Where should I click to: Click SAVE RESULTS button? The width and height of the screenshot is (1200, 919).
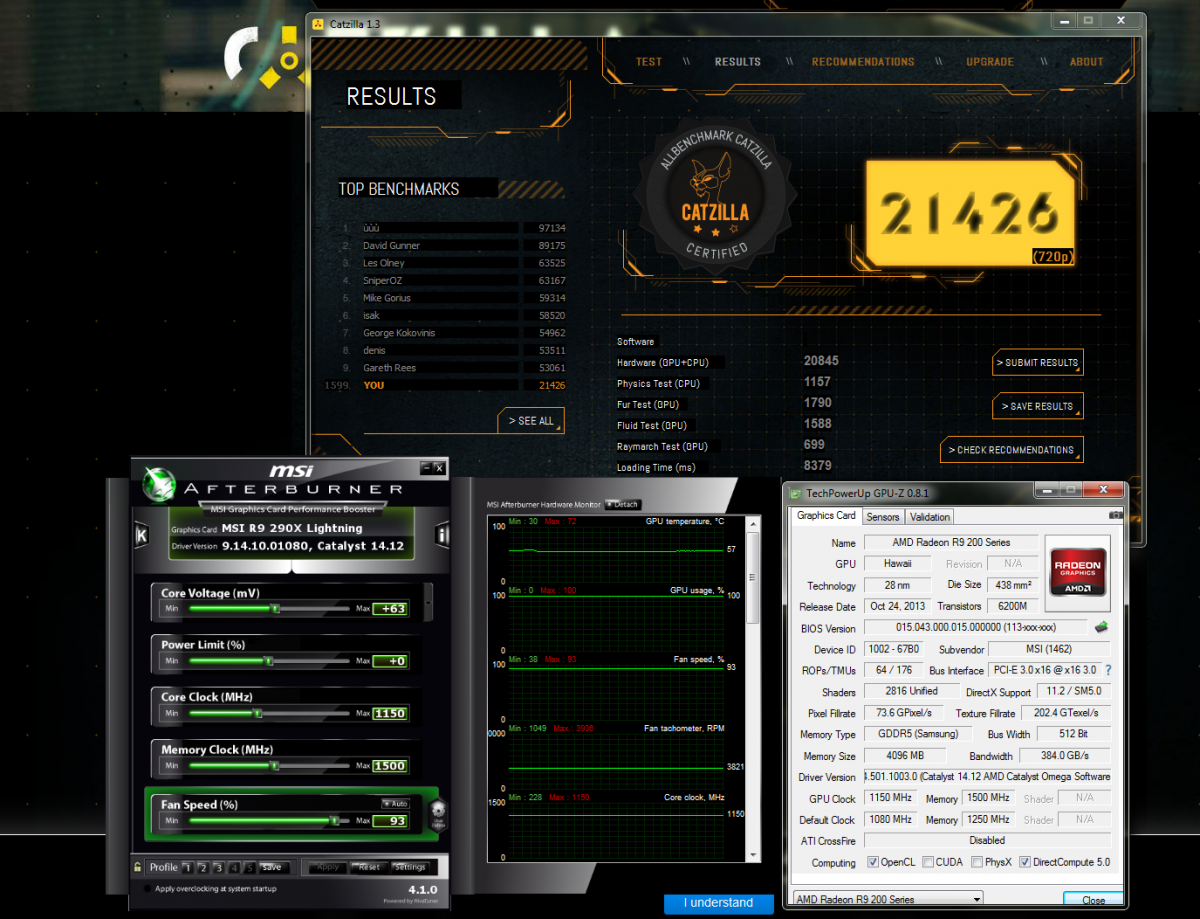[1038, 406]
